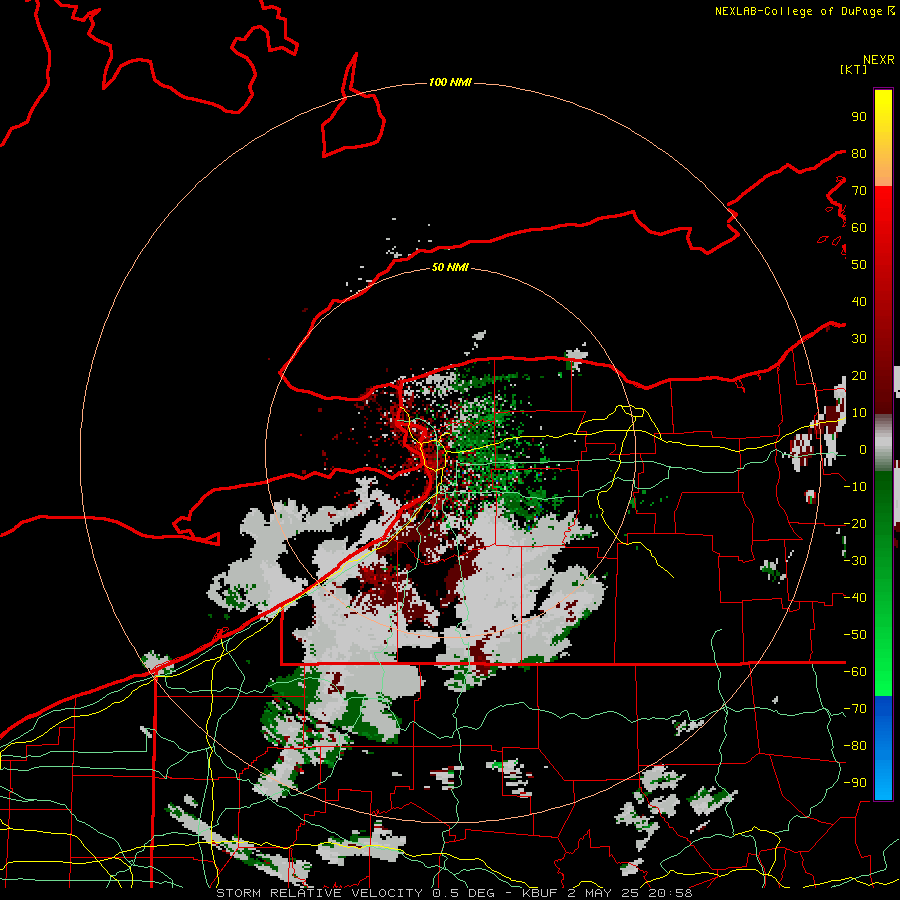This screenshot has height=900, width=900.
Task: Click the positive 80 value on the velocity scale
Action: tap(859, 153)
